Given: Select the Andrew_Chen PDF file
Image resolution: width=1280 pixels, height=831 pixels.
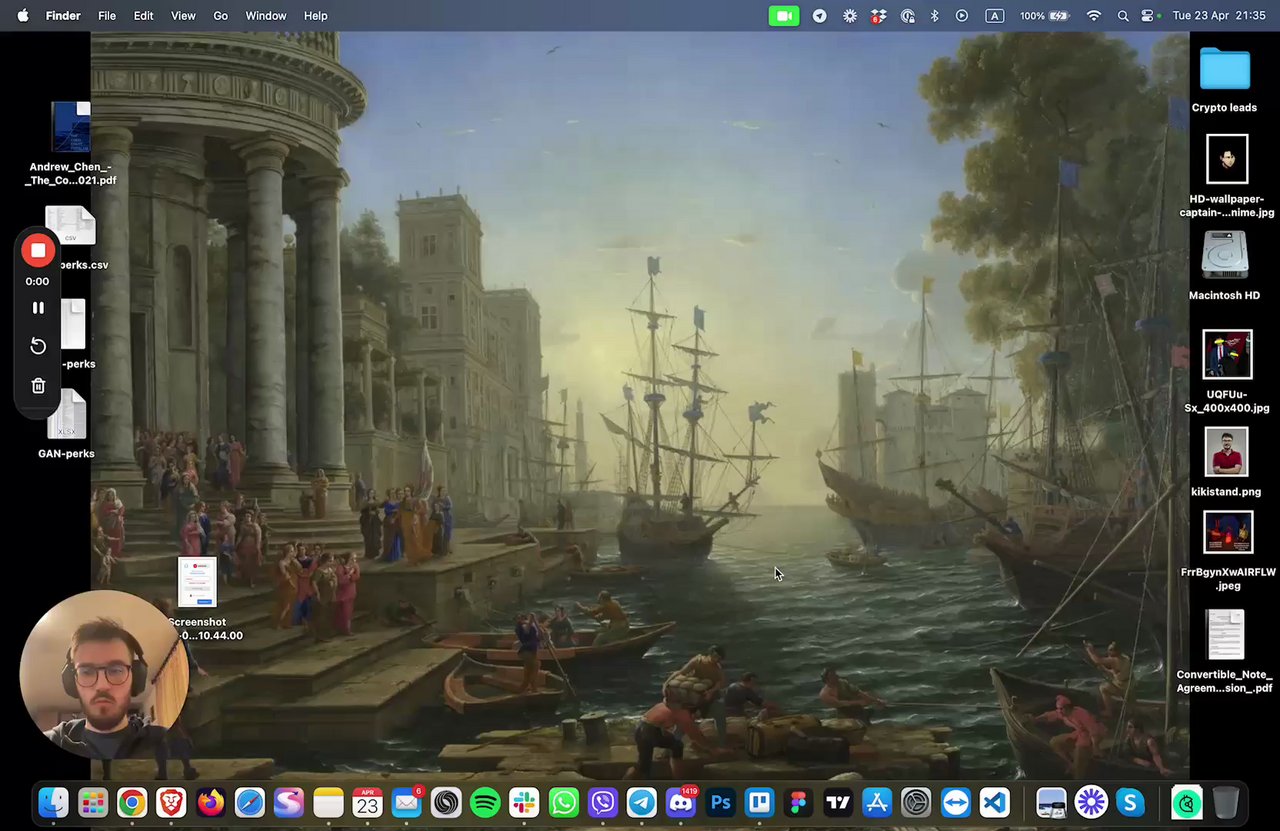Looking at the screenshot, I should click(x=71, y=127).
